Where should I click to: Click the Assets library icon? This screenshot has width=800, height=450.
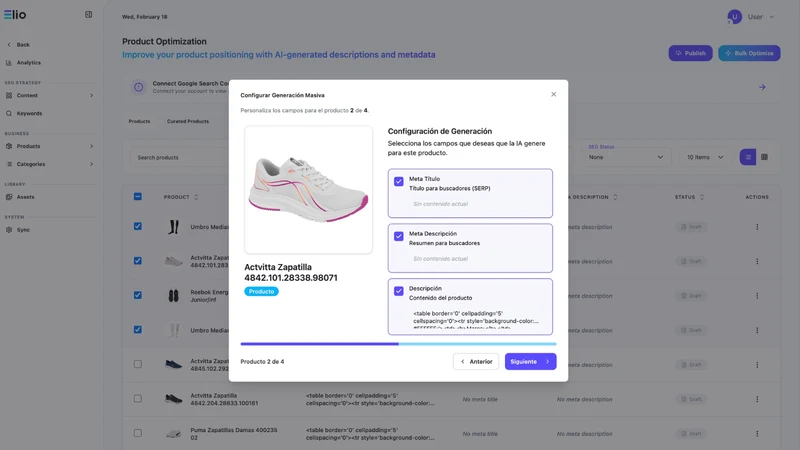[9, 197]
